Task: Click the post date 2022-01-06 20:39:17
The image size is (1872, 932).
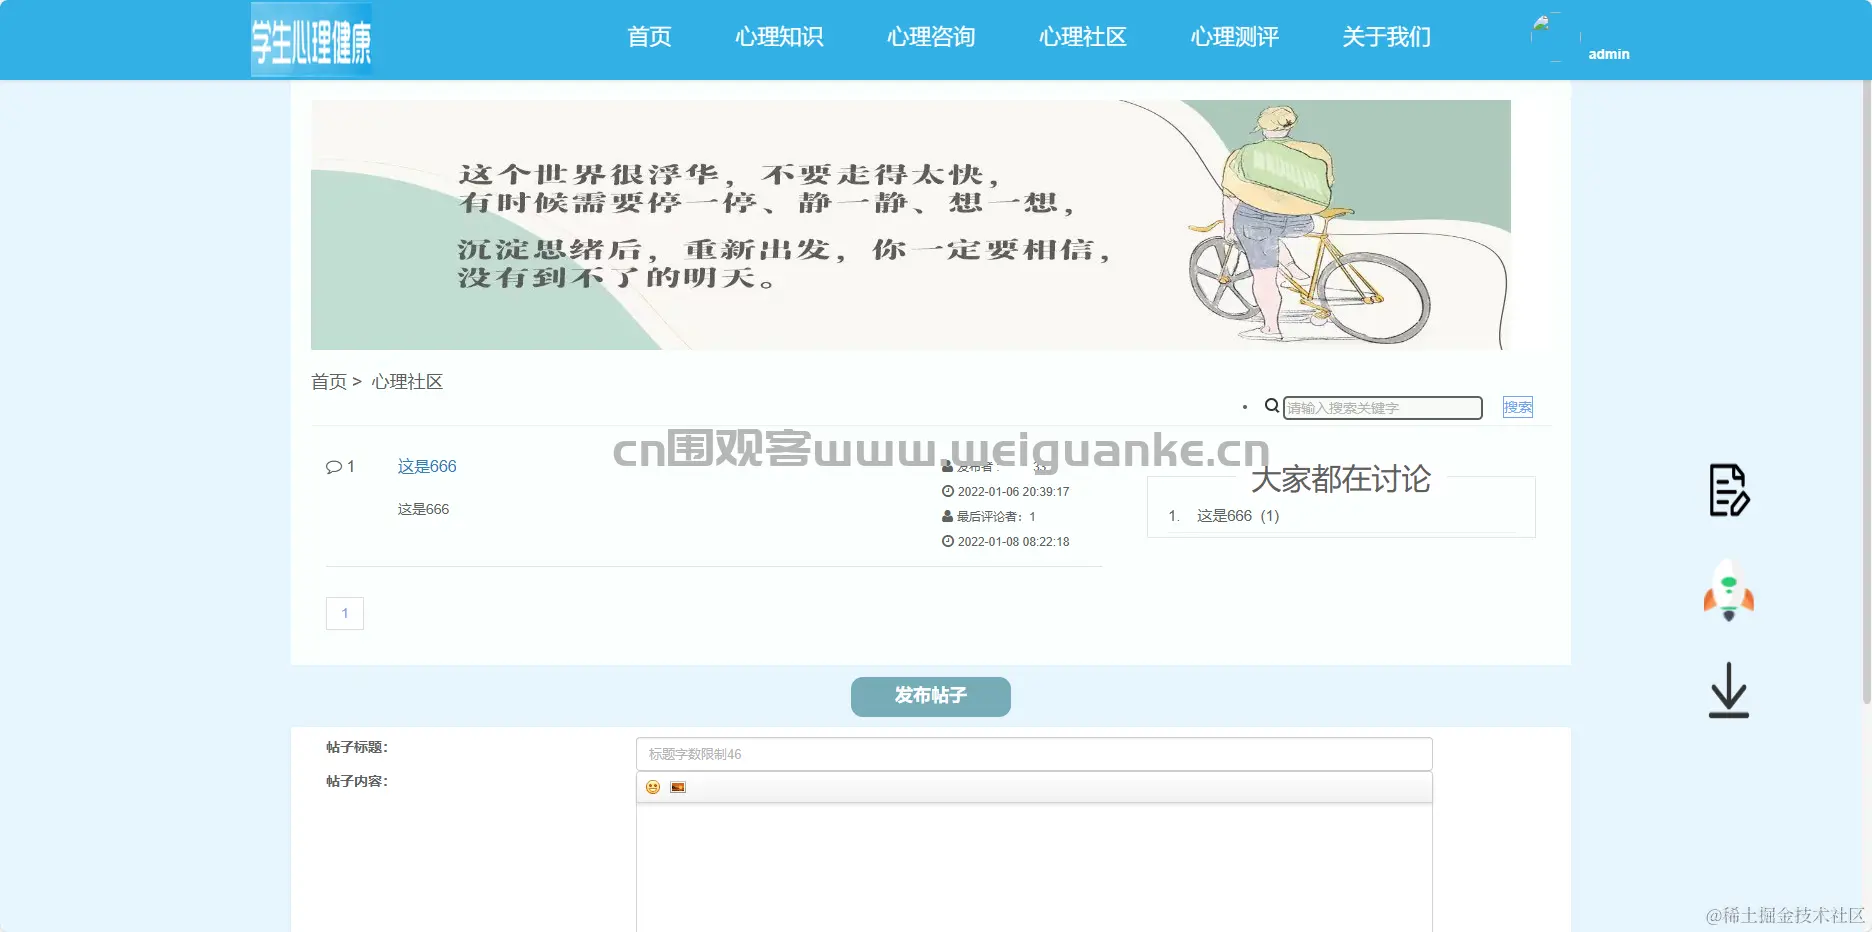Action: 1013,492
